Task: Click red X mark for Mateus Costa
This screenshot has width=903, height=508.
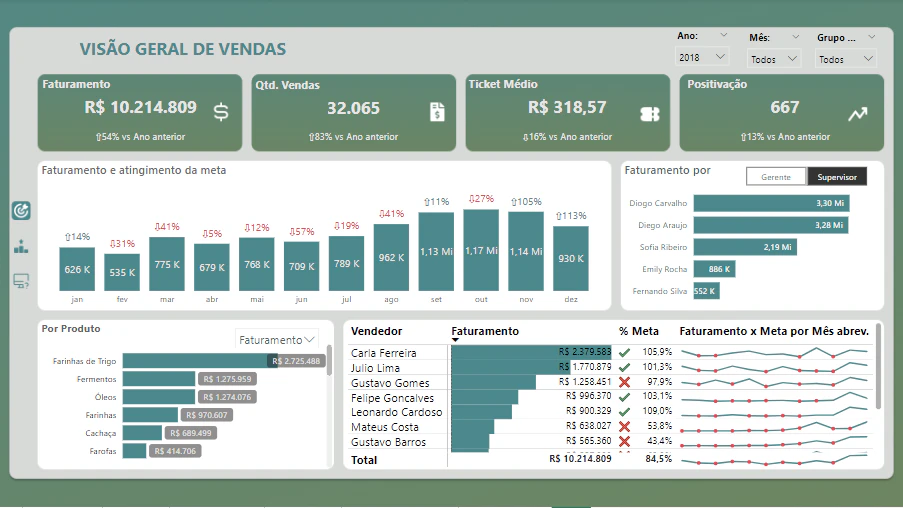Action: pyautogui.click(x=624, y=426)
